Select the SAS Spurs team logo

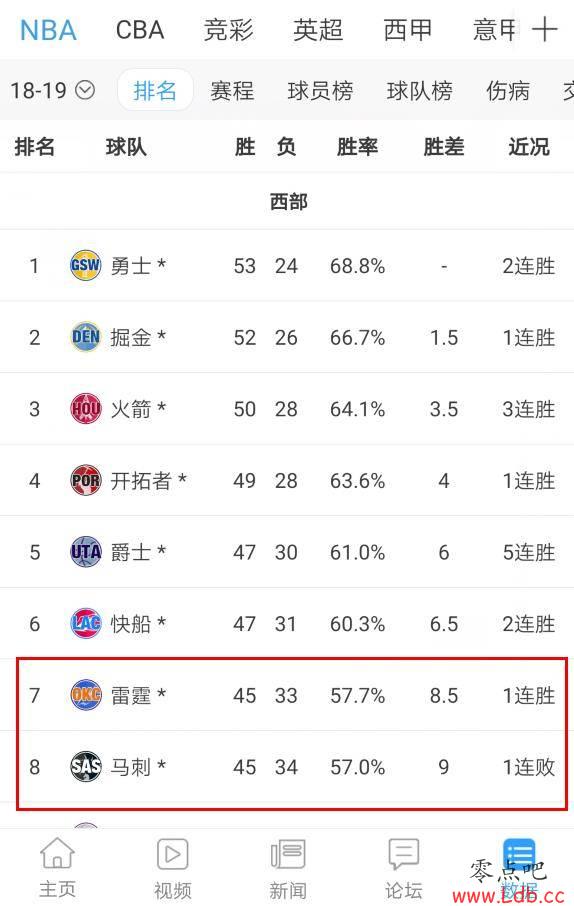tap(86, 767)
